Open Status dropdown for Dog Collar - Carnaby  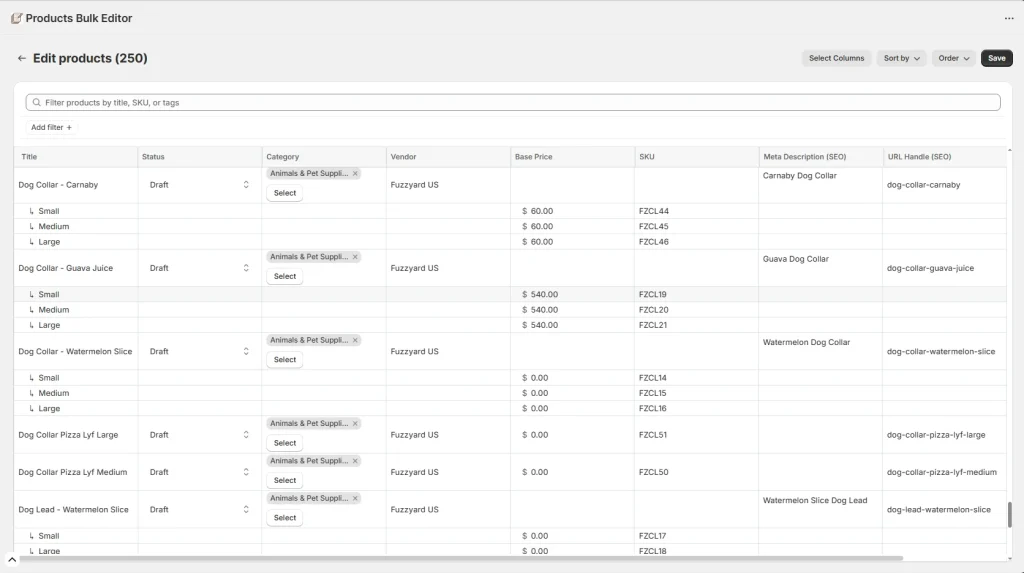tap(199, 185)
